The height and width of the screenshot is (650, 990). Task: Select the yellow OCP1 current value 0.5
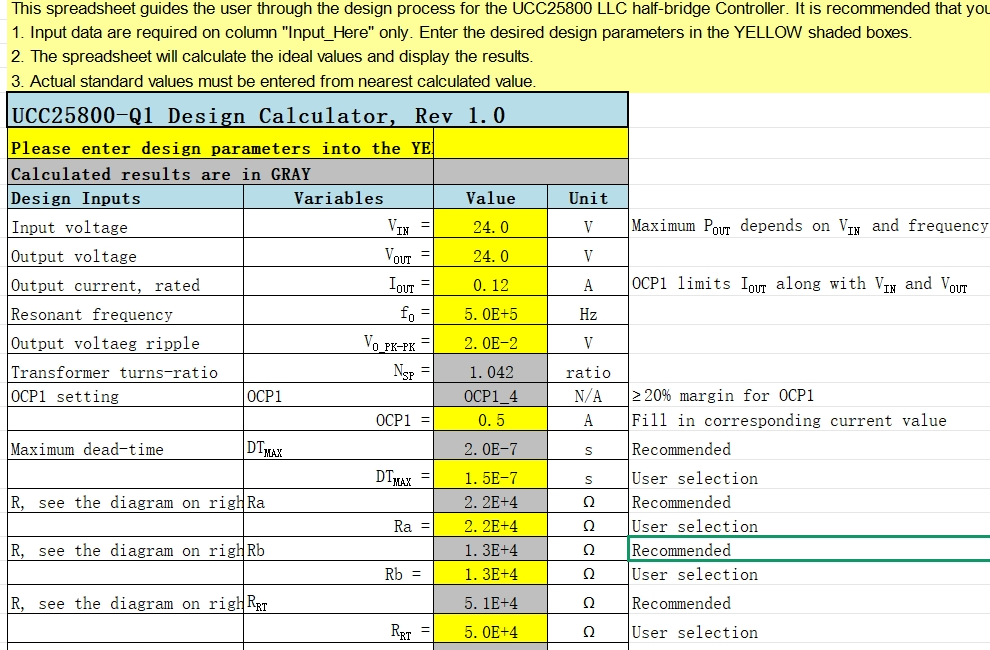[x=490, y=419]
